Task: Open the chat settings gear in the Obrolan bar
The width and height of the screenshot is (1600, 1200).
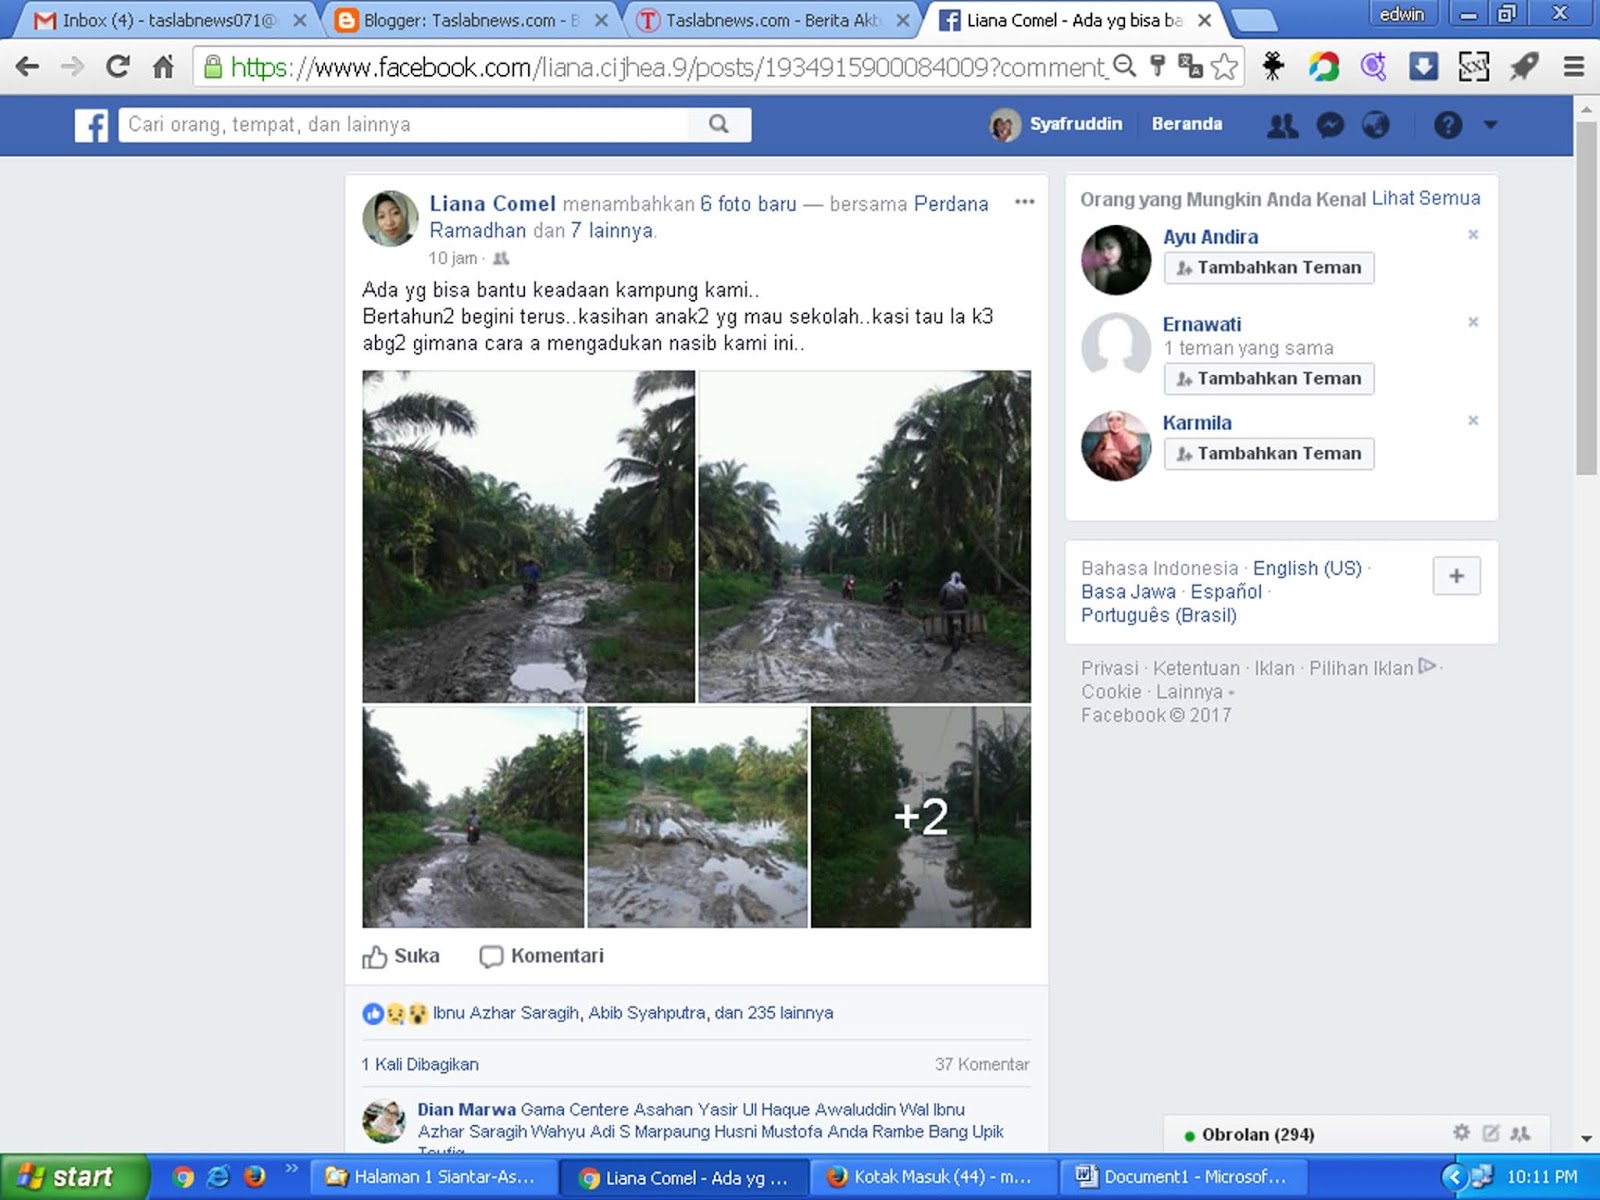Action: pyautogui.click(x=1462, y=1133)
